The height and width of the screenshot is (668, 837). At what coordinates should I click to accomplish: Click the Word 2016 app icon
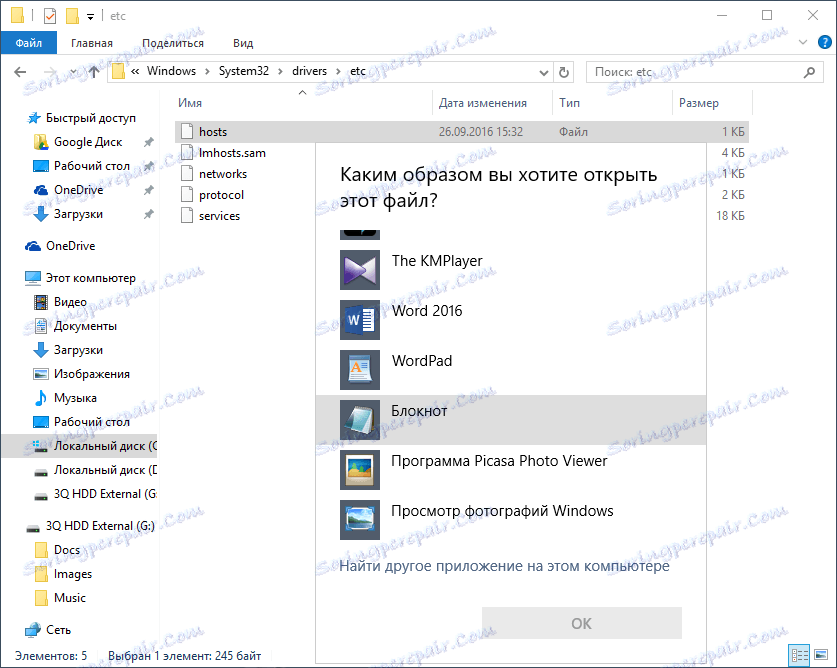coord(360,320)
